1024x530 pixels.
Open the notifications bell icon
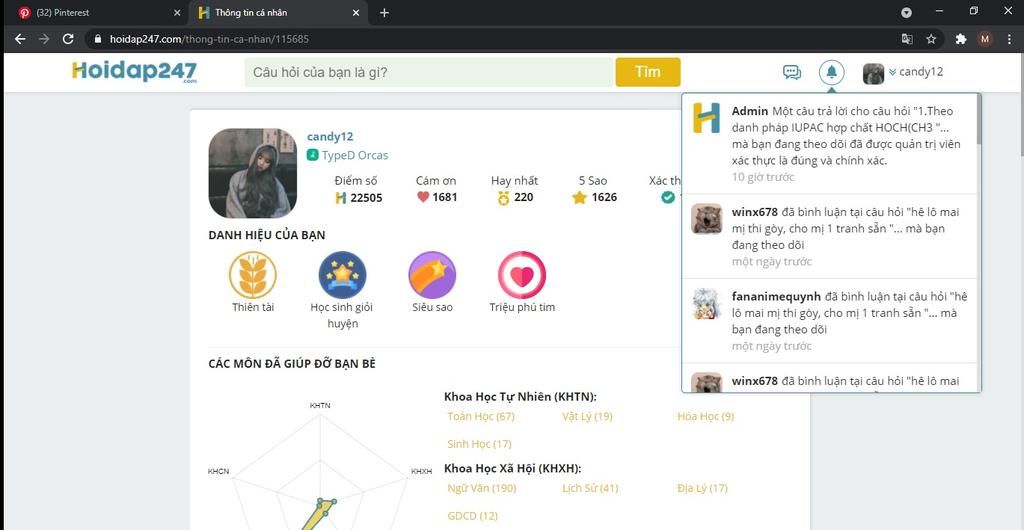click(831, 72)
